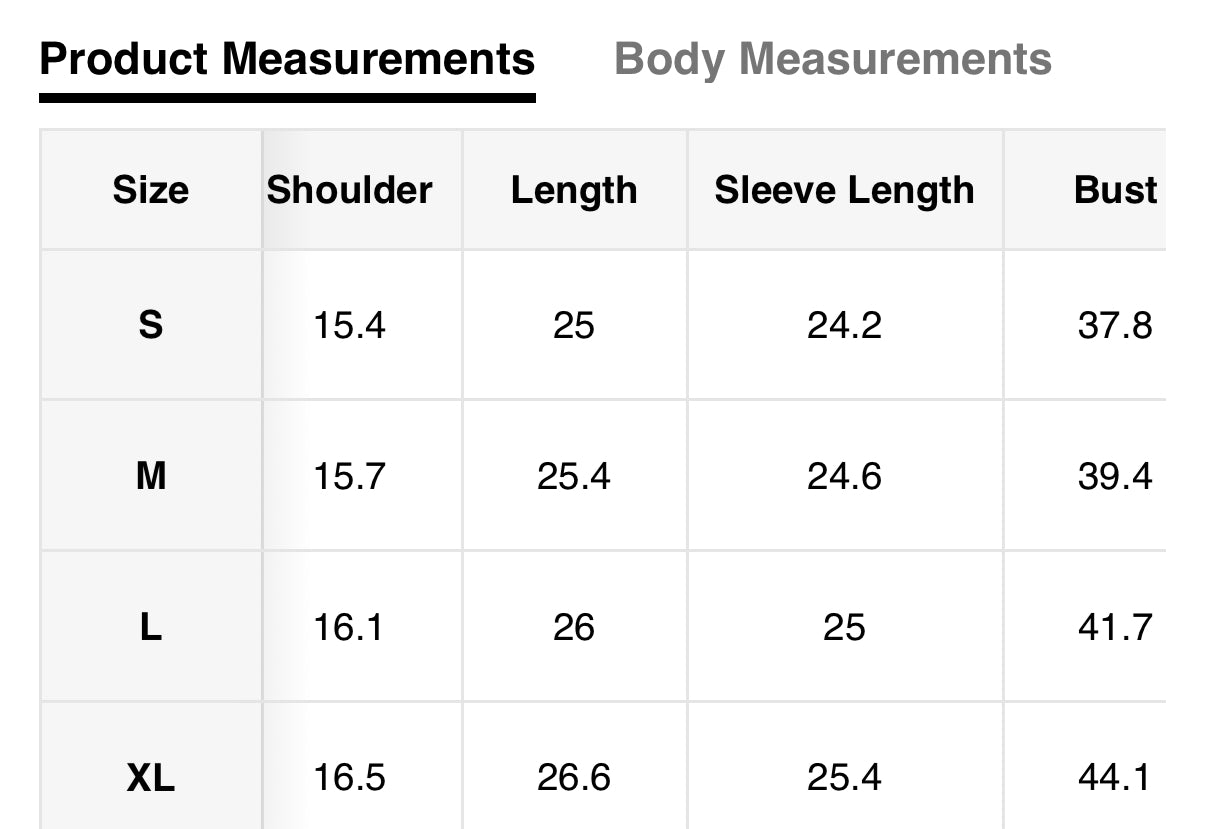Click shoulder value 15.4 for size S

pos(349,325)
